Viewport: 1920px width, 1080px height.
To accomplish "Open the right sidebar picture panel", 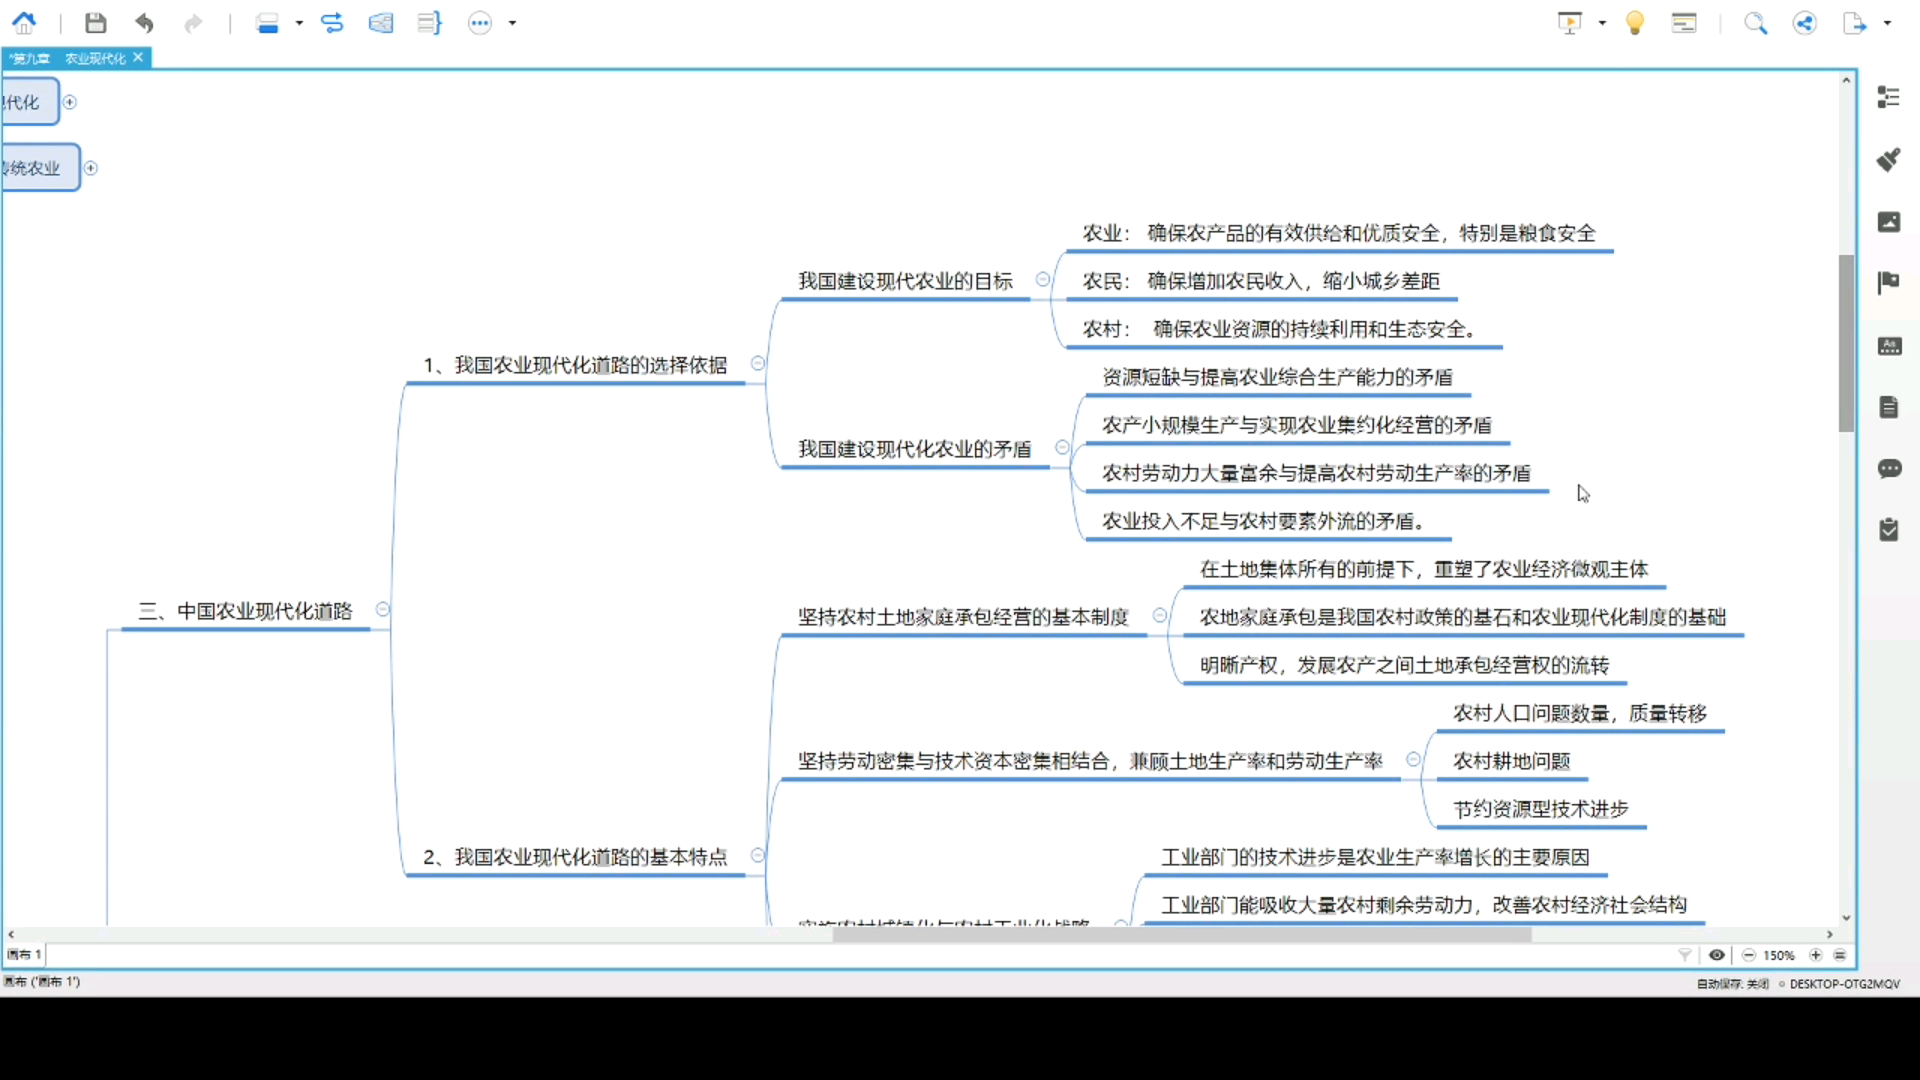I will [1890, 222].
